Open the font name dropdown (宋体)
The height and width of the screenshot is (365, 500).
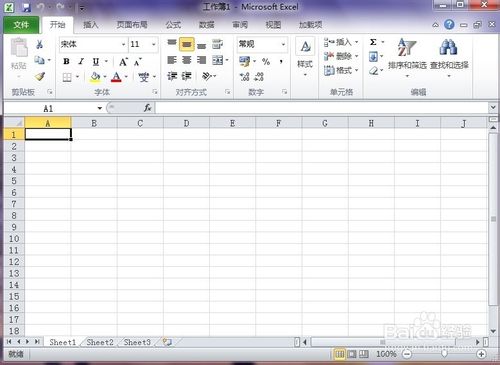[123, 44]
